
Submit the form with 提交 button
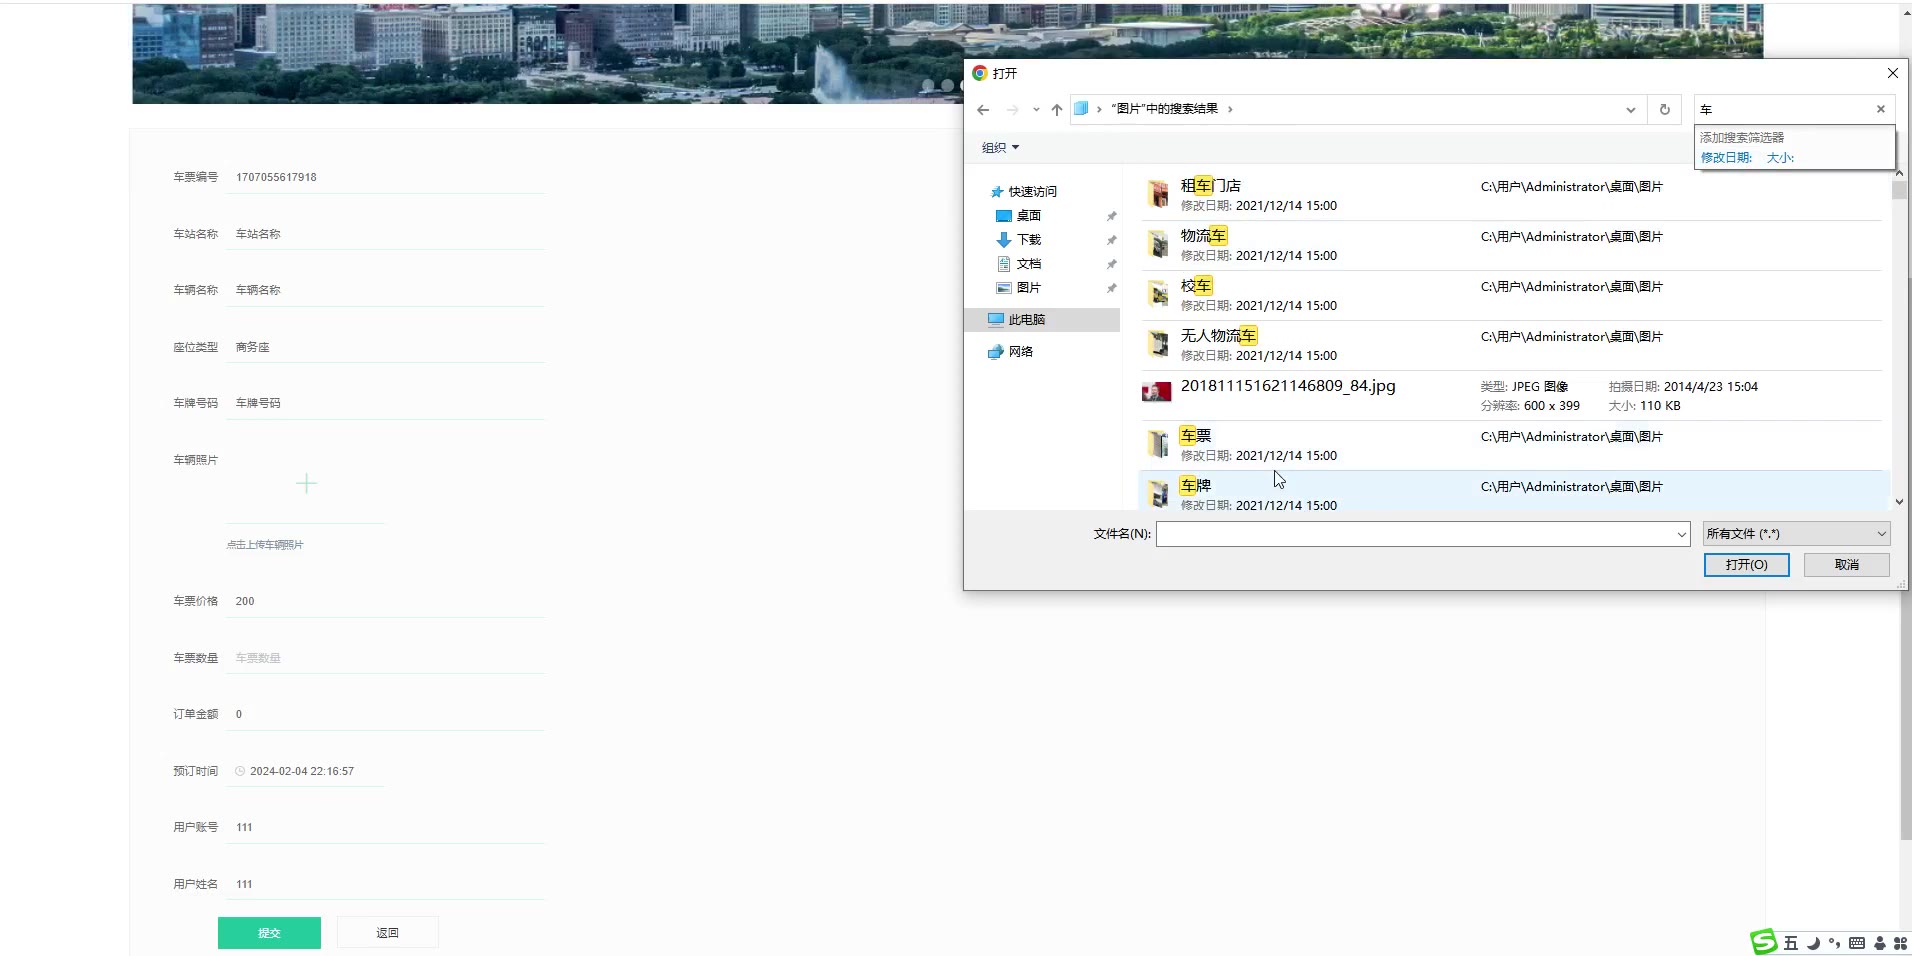(269, 933)
